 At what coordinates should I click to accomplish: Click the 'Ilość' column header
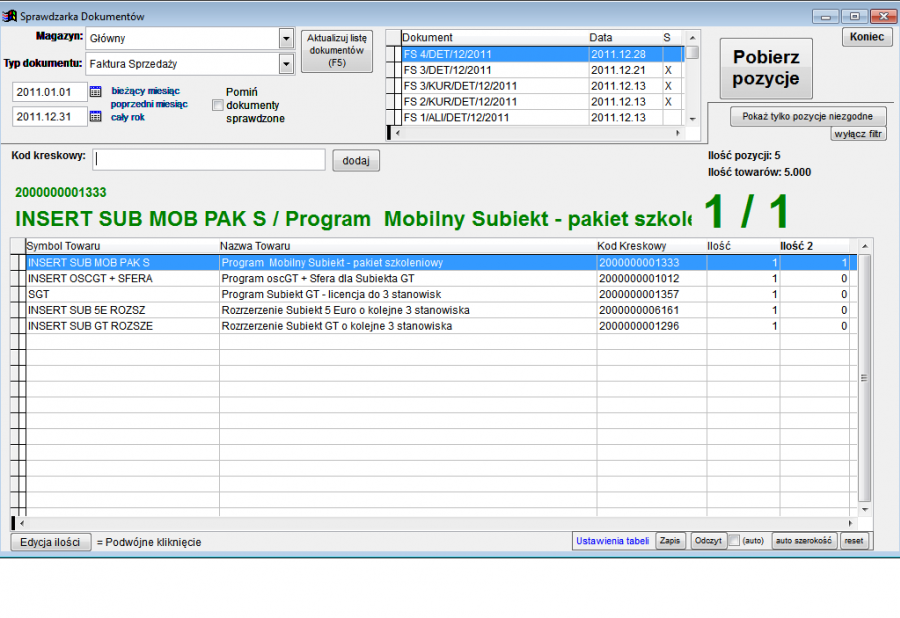[x=743, y=246]
